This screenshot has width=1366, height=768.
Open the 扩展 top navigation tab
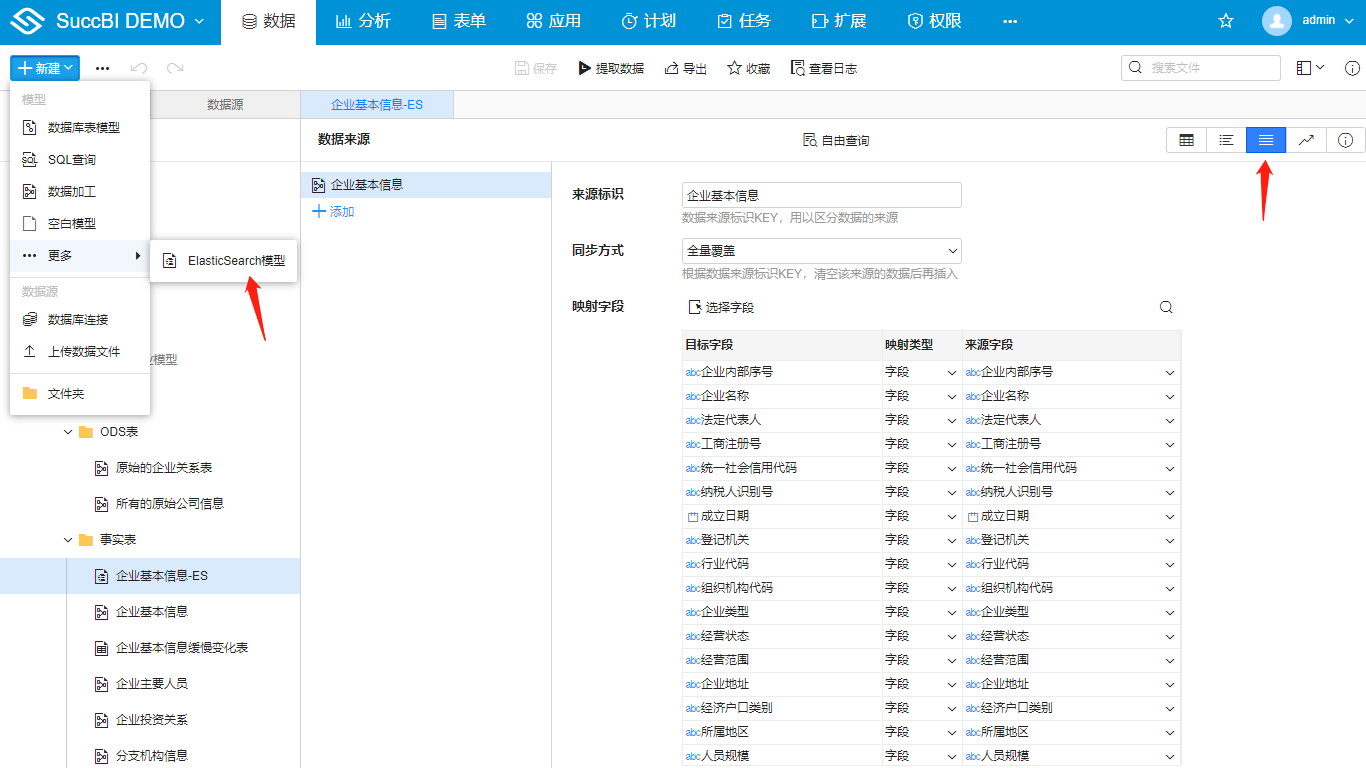coord(838,21)
